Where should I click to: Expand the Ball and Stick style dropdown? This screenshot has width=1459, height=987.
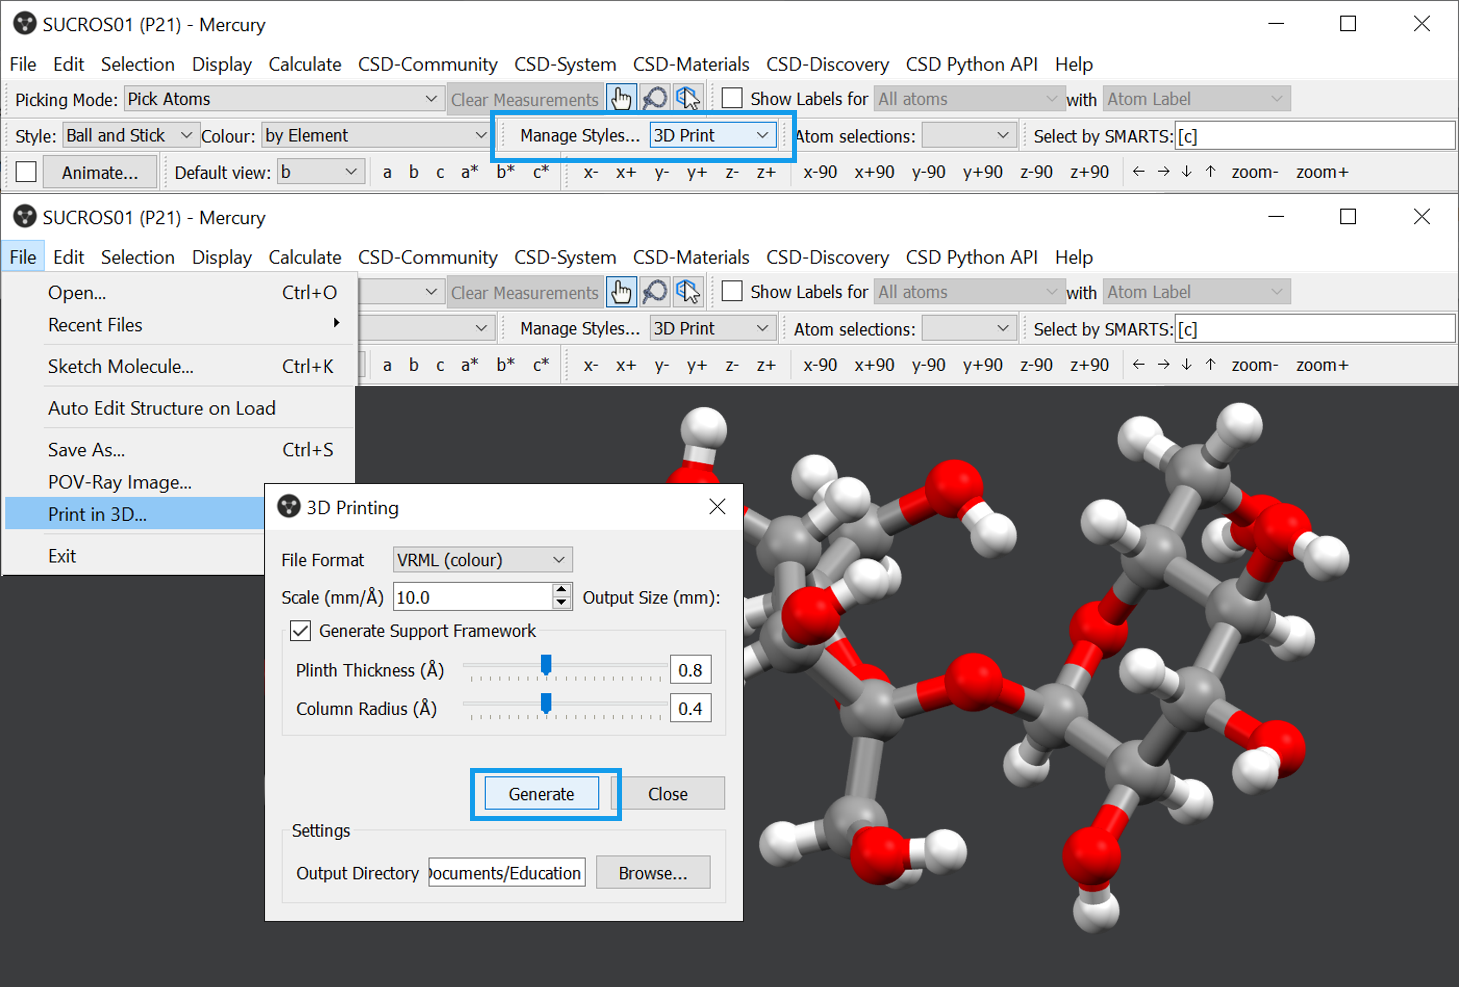pyautogui.click(x=129, y=135)
